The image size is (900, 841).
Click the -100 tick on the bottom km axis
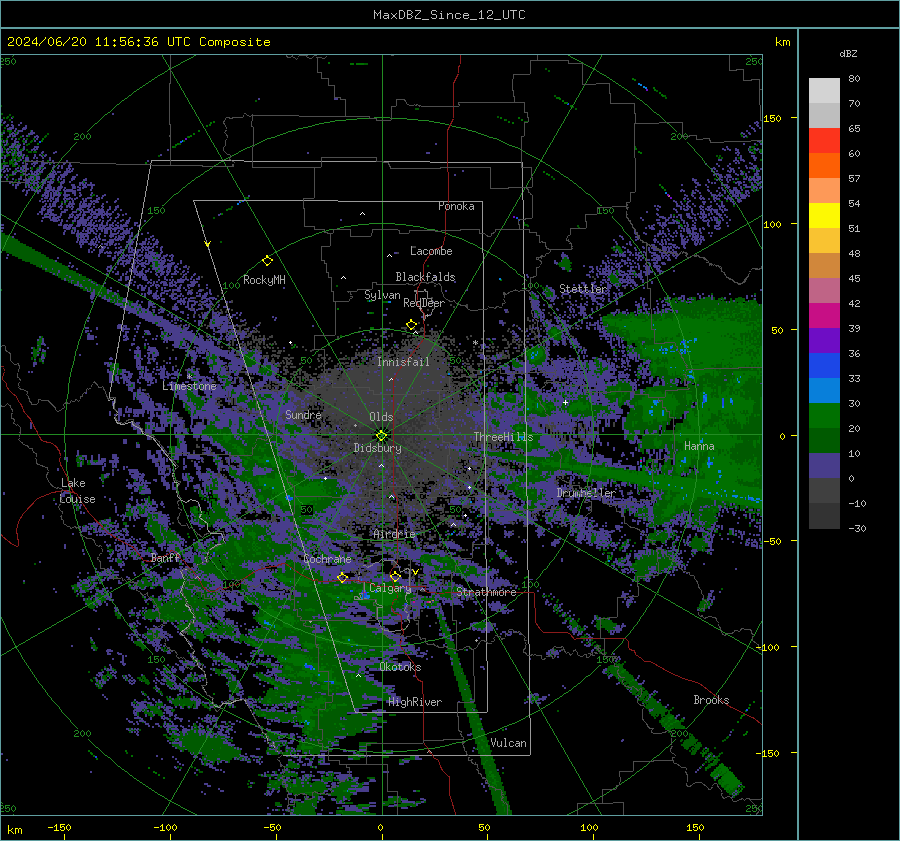165,828
